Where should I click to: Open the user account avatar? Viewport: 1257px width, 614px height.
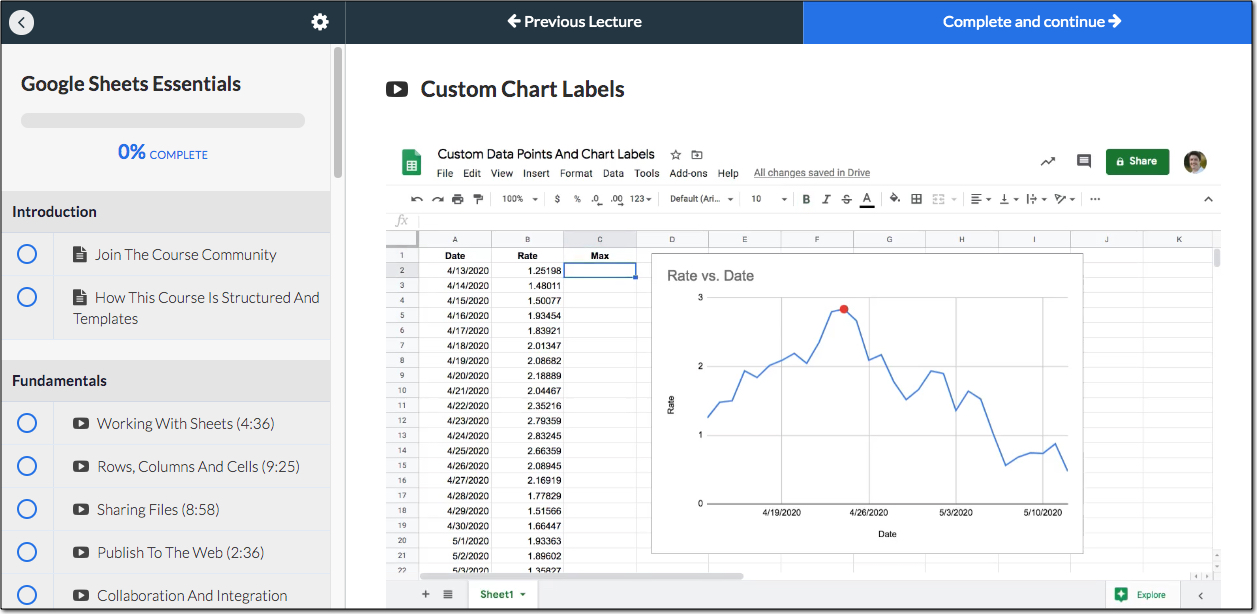(1195, 161)
